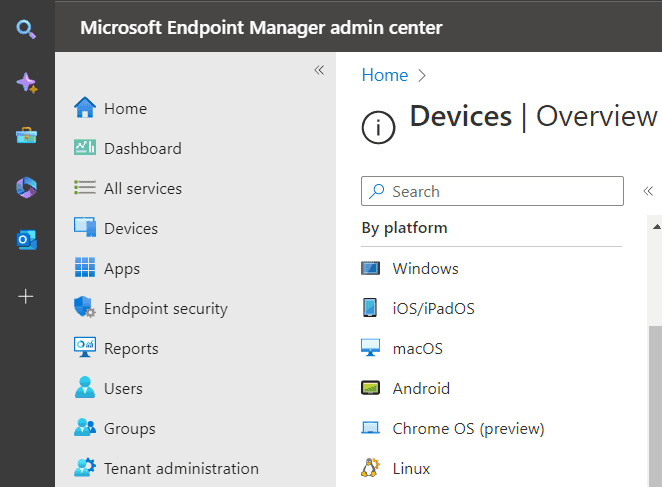Collapse the left navigation menu
Image resolution: width=662 pixels, height=487 pixels.
[x=319, y=70]
